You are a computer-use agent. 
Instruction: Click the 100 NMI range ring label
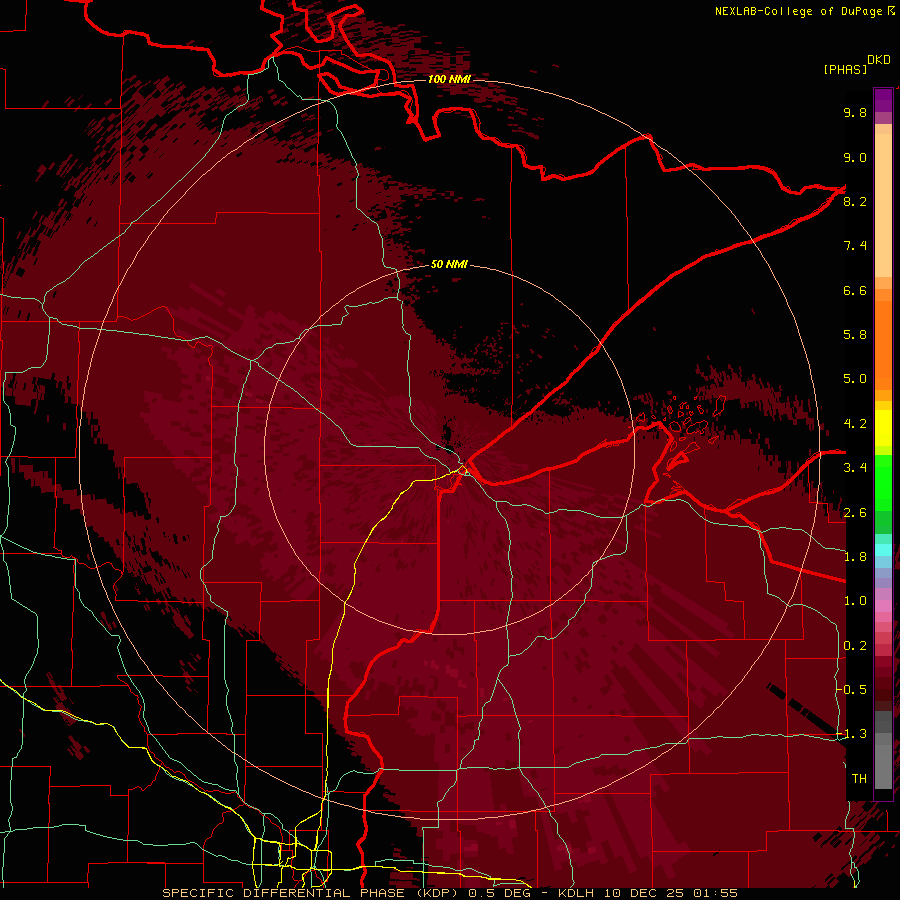pyautogui.click(x=449, y=79)
